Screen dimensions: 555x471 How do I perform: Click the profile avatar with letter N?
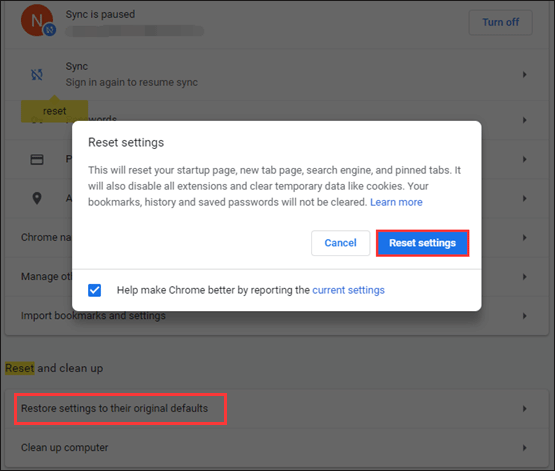[x=37, y=21]
